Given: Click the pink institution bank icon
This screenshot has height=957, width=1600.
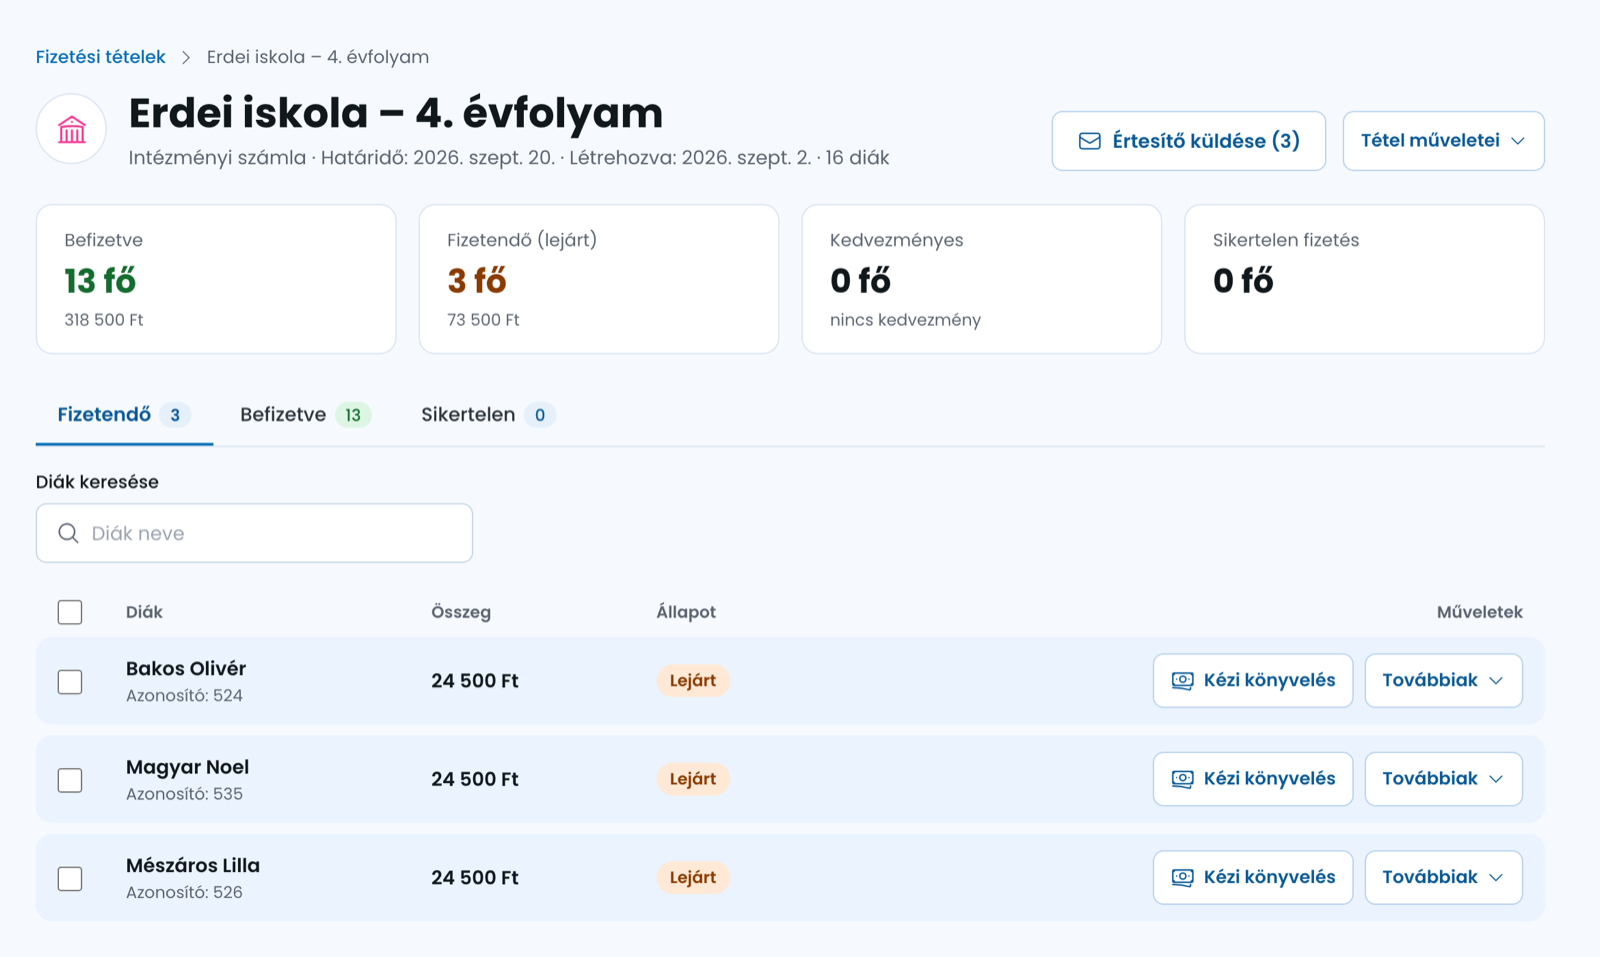Looking at the screenshot, I should click(x=72, y=130).
